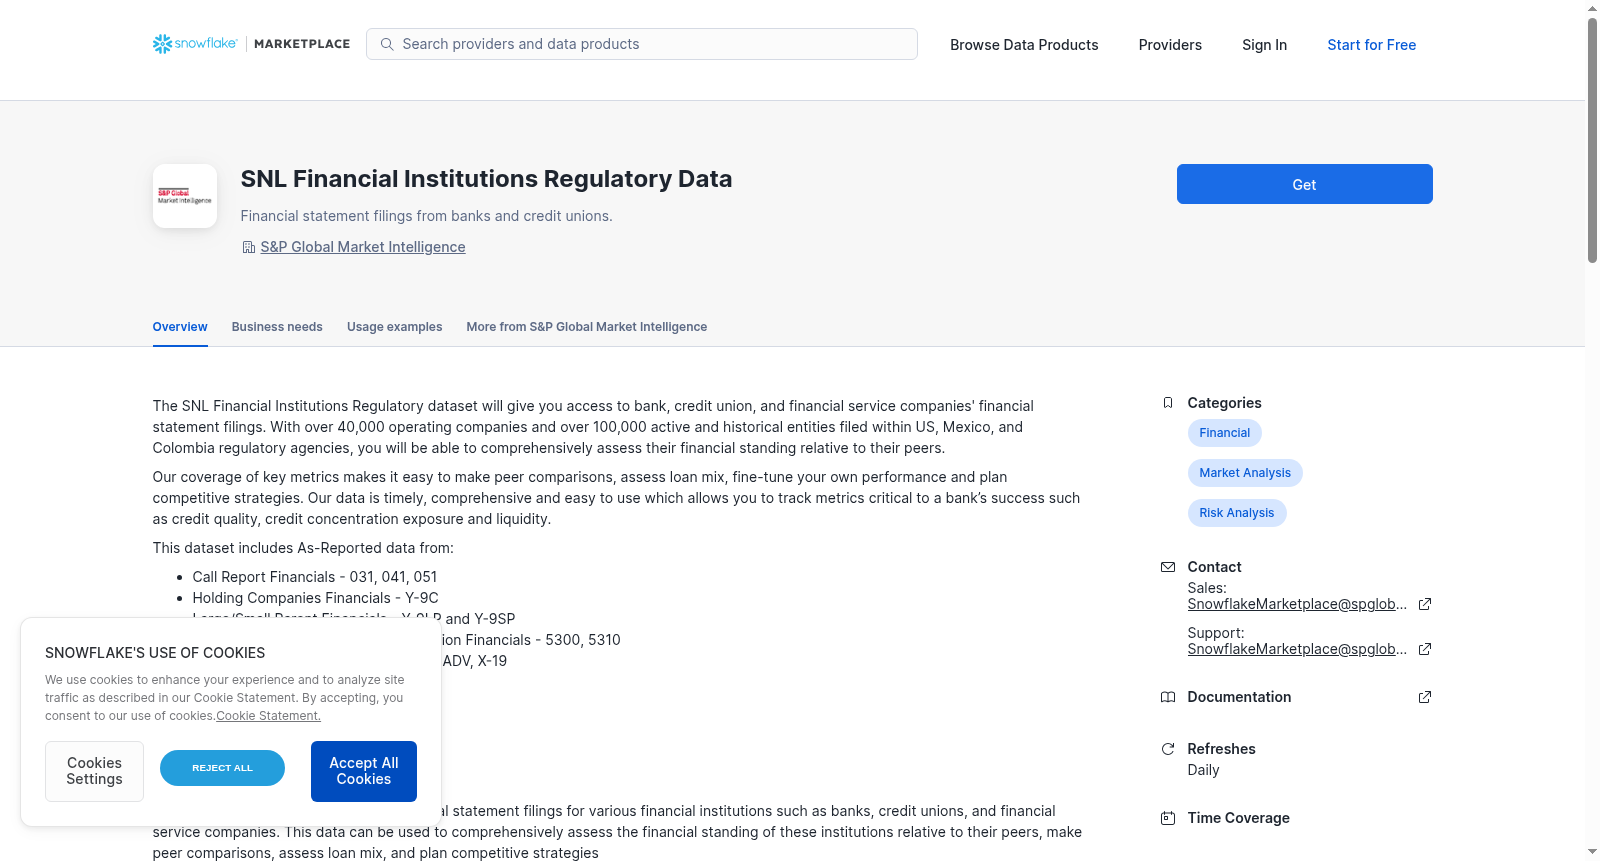Switch to the Business needs tab
This screenshot has height=861, width=1600.
(x=277, y=327)
